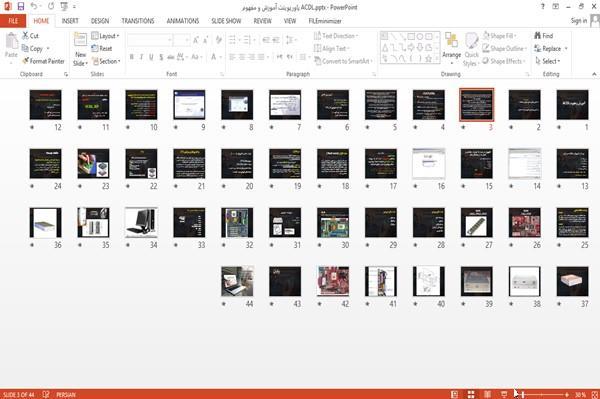Image resolution: width=600 pixels, height=399 pixels.
Task: Switch to TRANSITIONS tab
Action: point(138,21)
